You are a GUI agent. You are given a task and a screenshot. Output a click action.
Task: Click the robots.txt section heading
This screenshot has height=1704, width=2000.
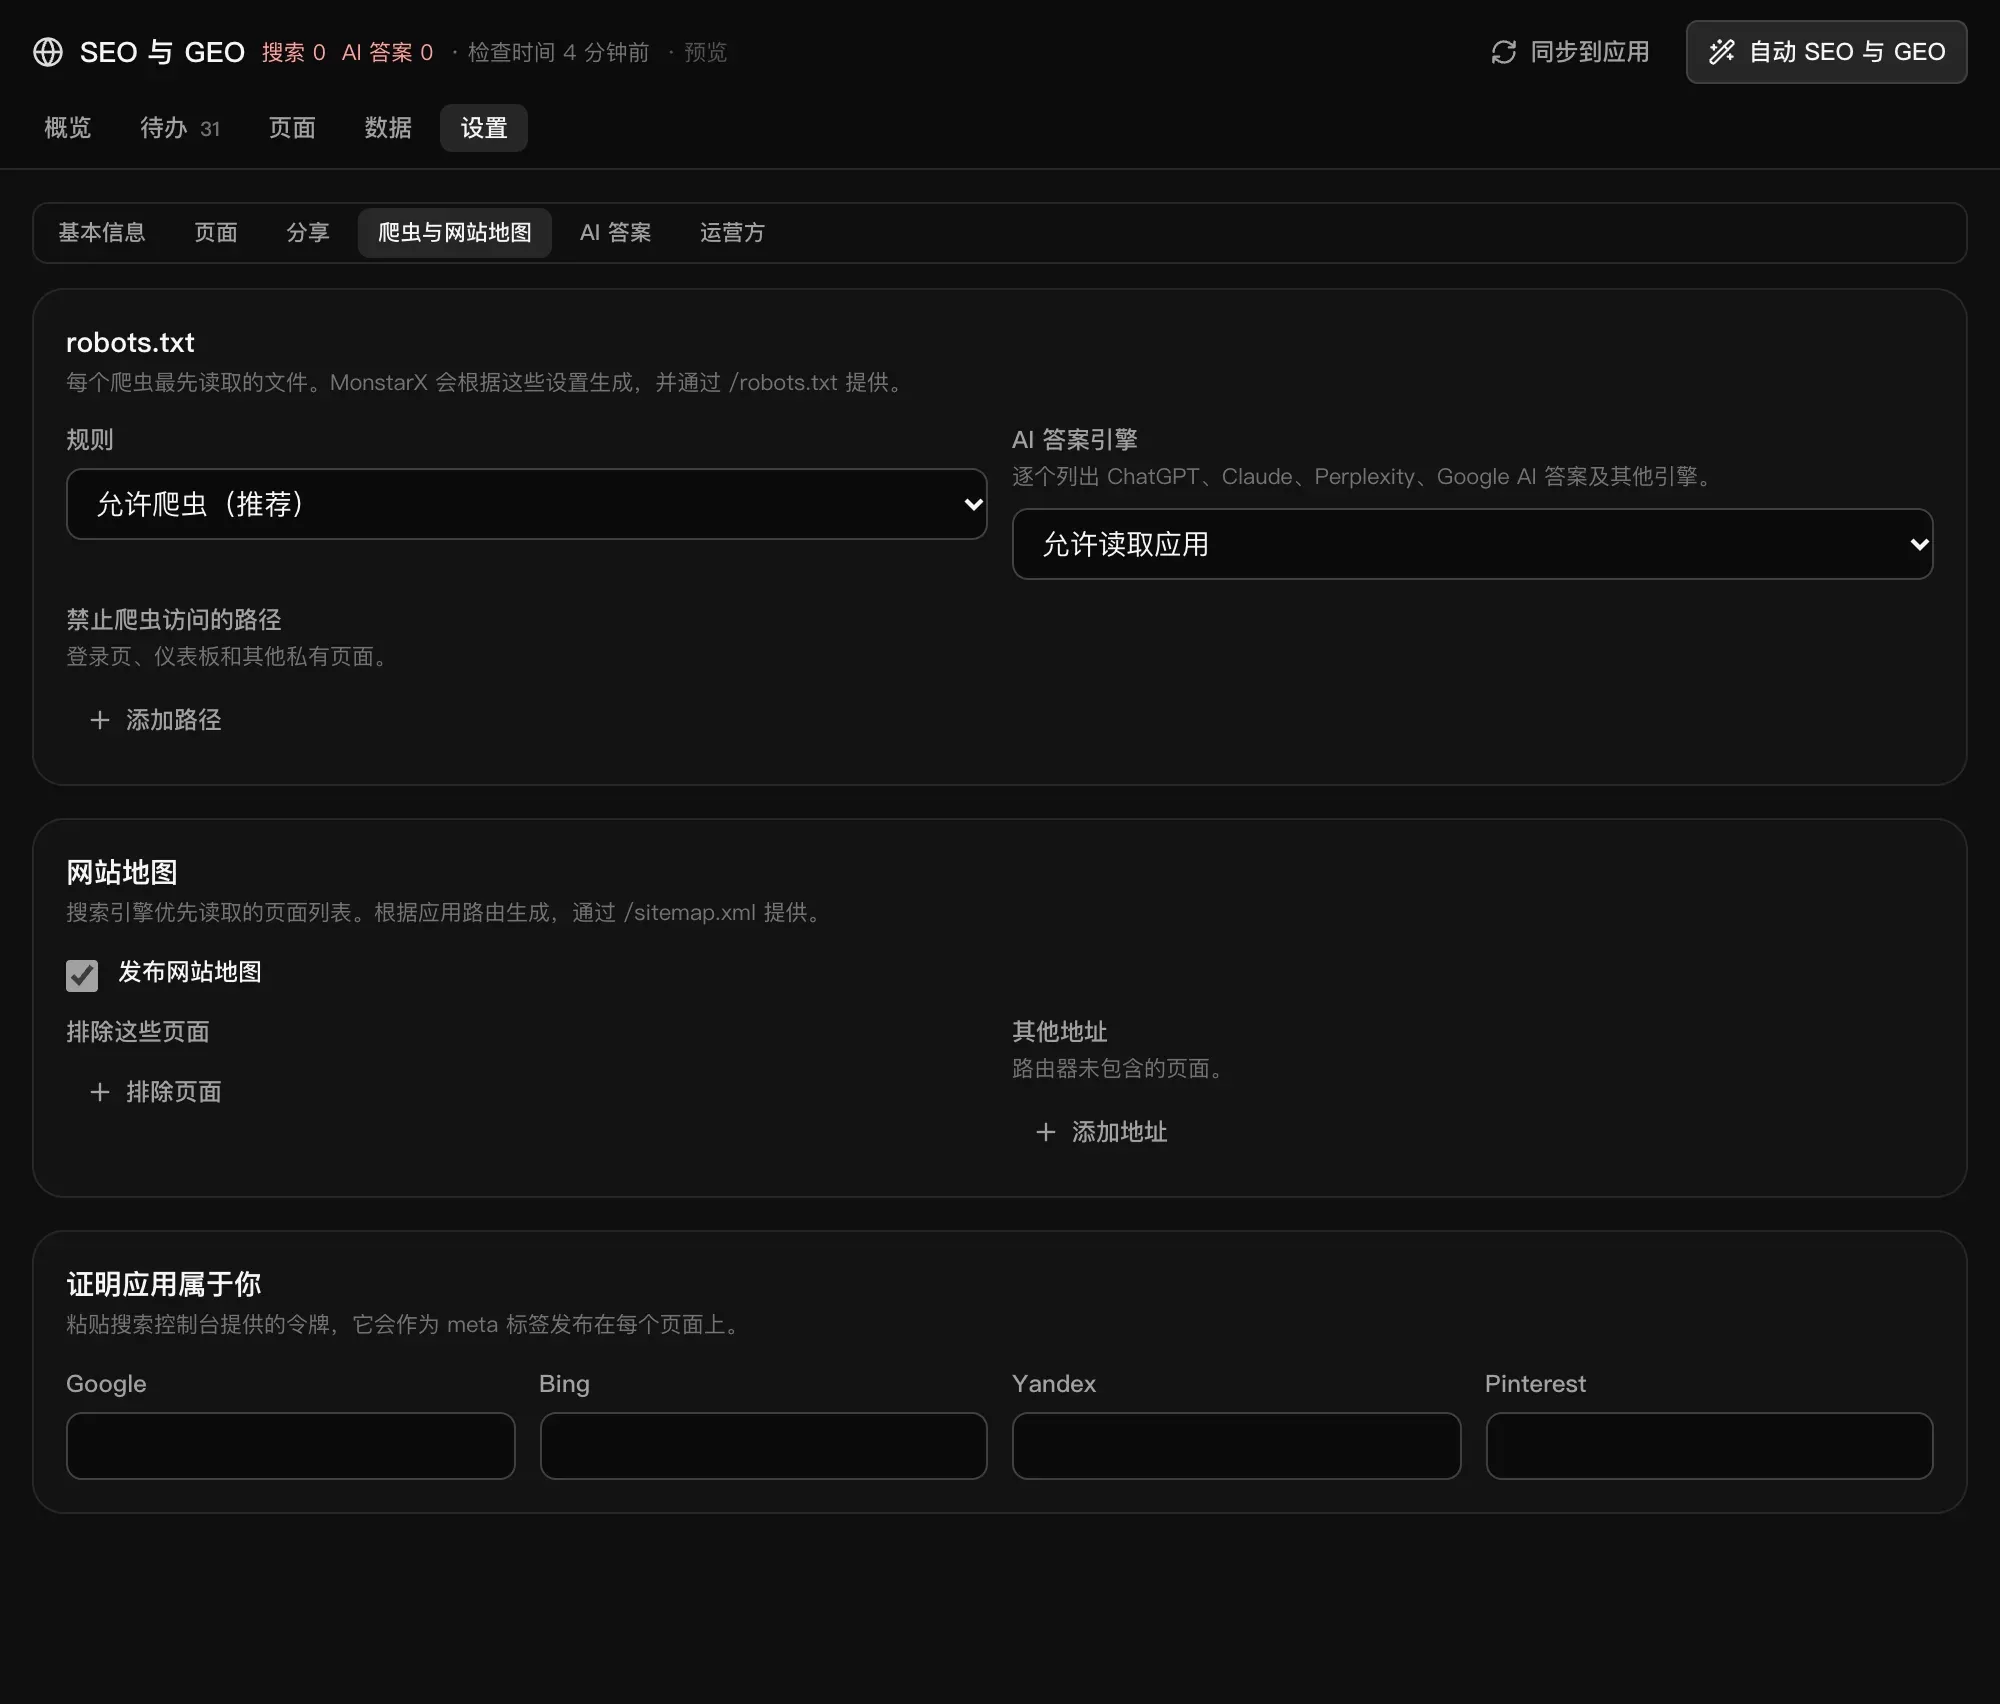tap(130, 343)
